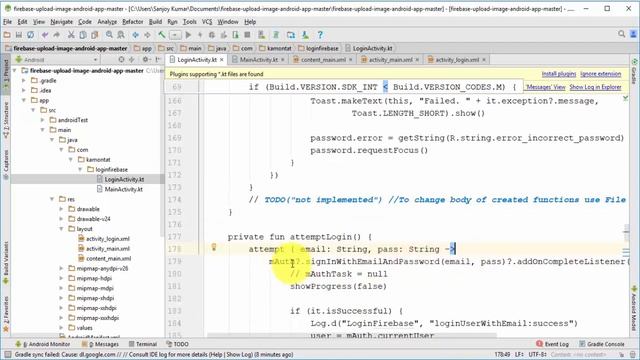The image size is (640, 360).
Task: Collapse the firebase-upload-image-android-app-master root node
Action: pyautogui.click(x=15, y=71)
